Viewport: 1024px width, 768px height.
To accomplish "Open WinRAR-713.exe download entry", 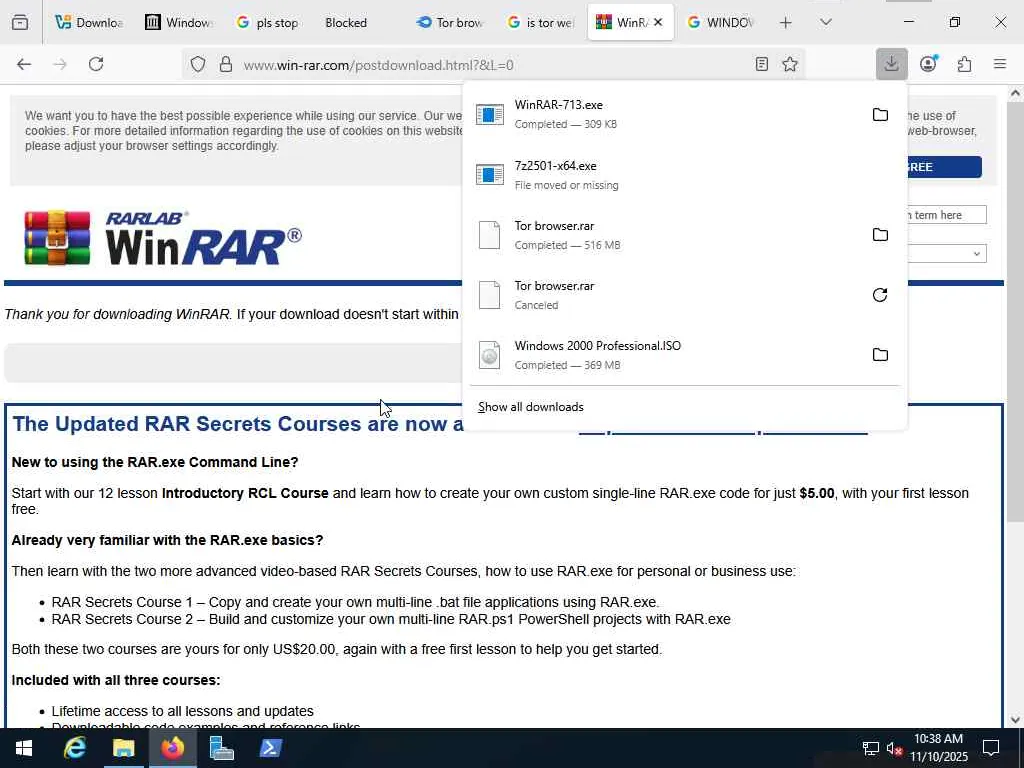I will point(663,114).
